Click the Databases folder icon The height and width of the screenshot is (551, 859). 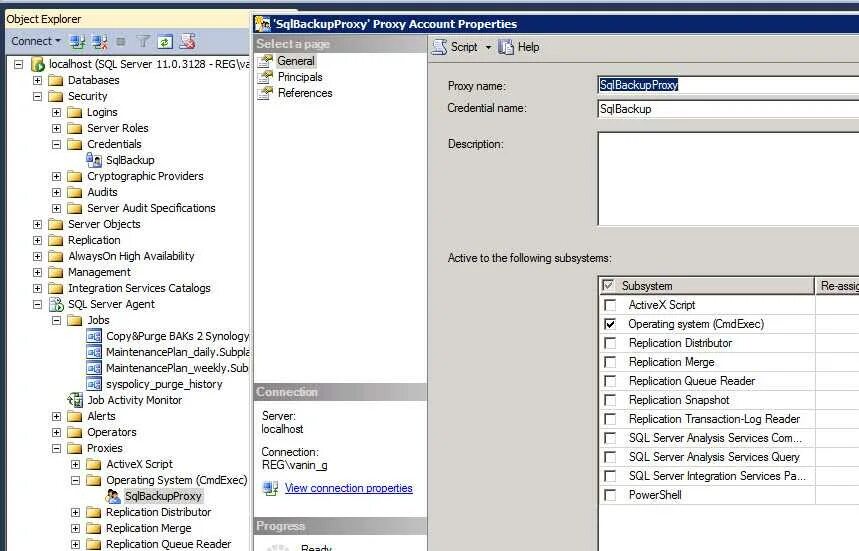click(x=55, y=81)
